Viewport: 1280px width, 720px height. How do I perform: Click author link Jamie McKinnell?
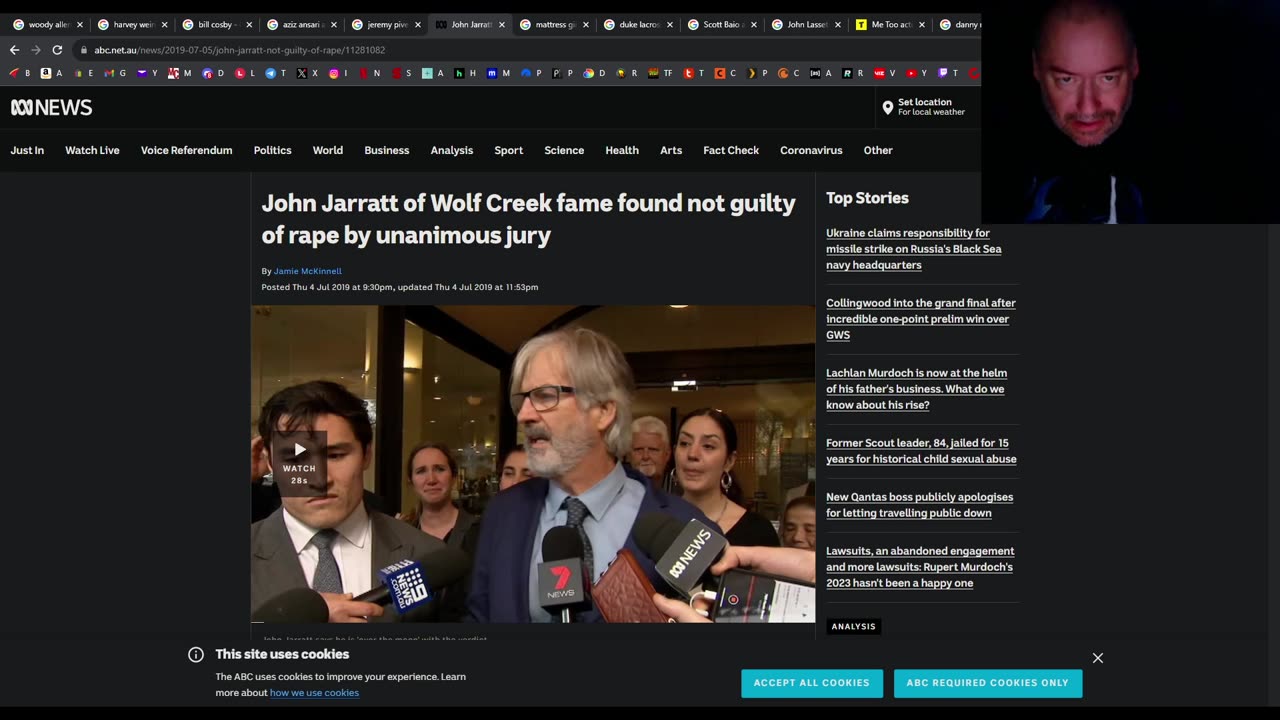308,271
